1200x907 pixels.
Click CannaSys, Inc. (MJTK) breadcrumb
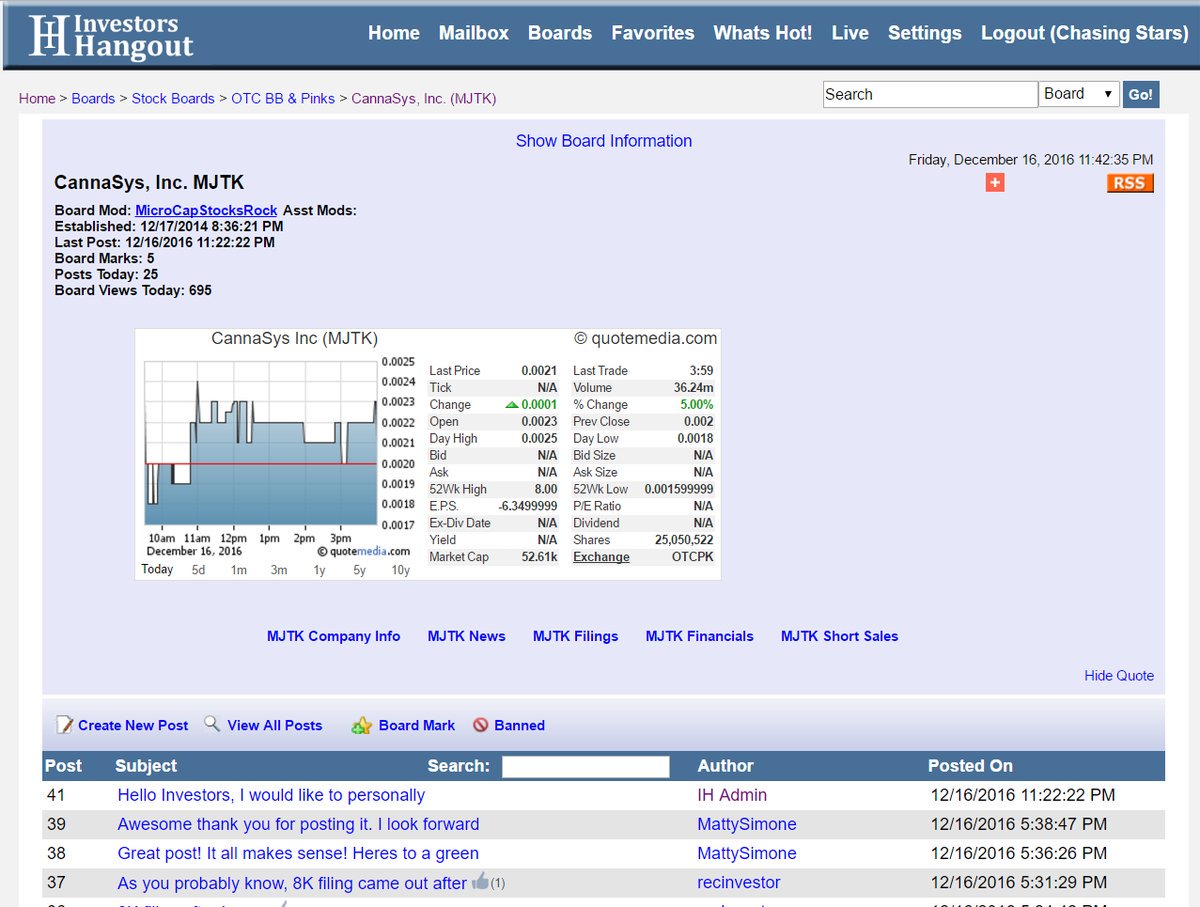(x=424, y=98)
